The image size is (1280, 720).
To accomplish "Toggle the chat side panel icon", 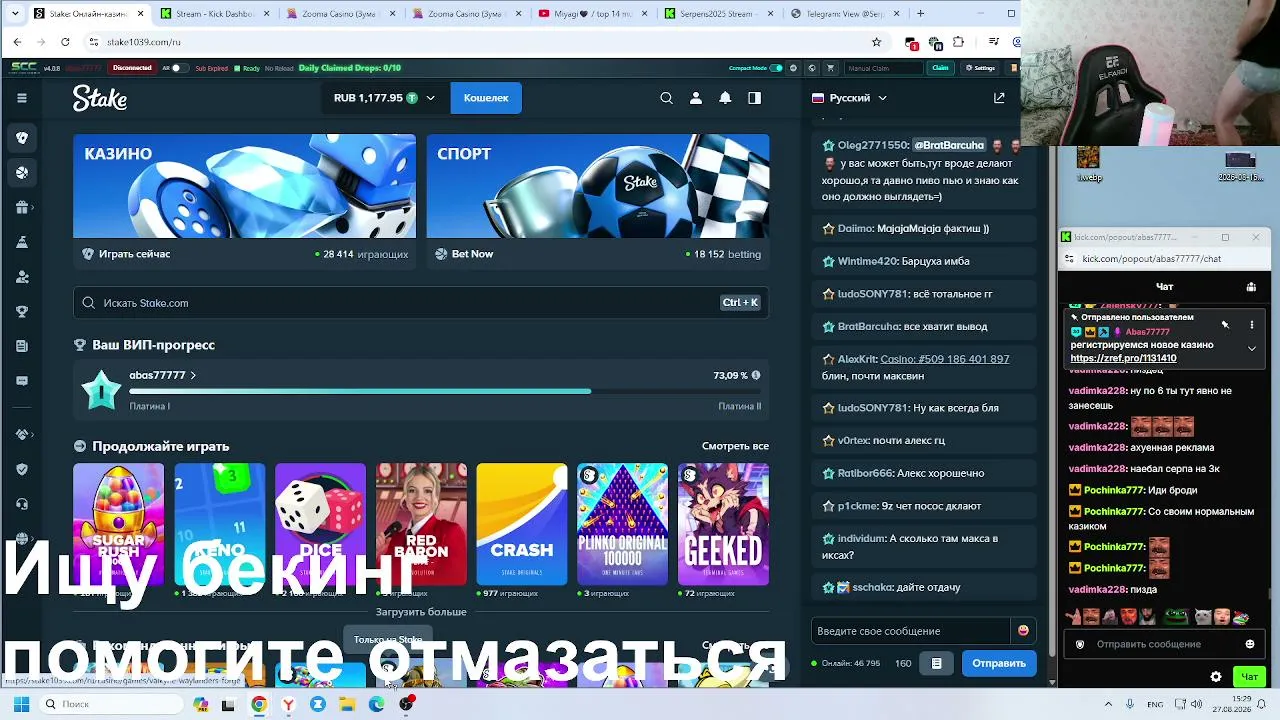I will (x=754, y=98).
